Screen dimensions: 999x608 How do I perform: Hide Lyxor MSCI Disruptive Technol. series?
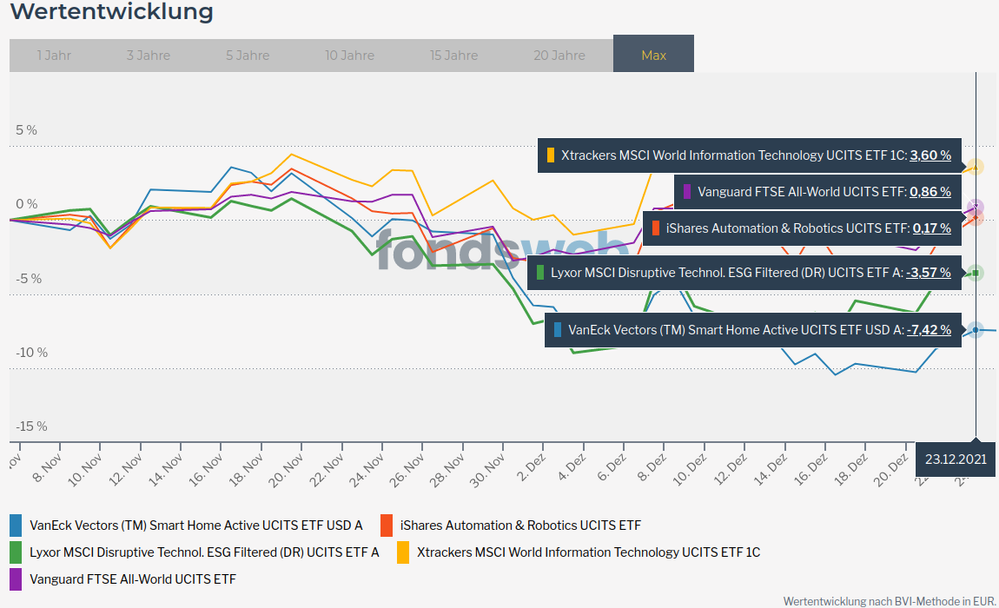(205, 552)
